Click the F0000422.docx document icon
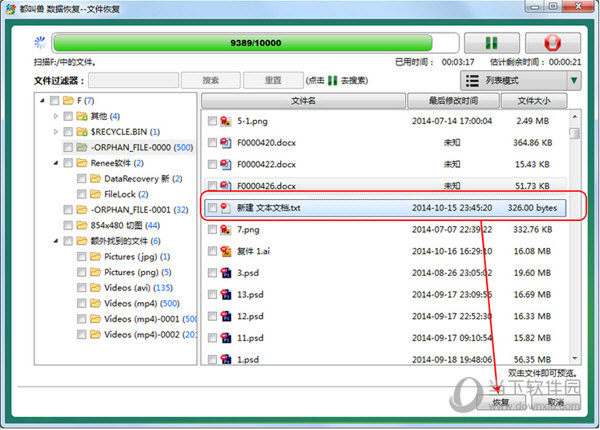The width and height of the screenshot is (600, 430). click(x=226, y=165)
